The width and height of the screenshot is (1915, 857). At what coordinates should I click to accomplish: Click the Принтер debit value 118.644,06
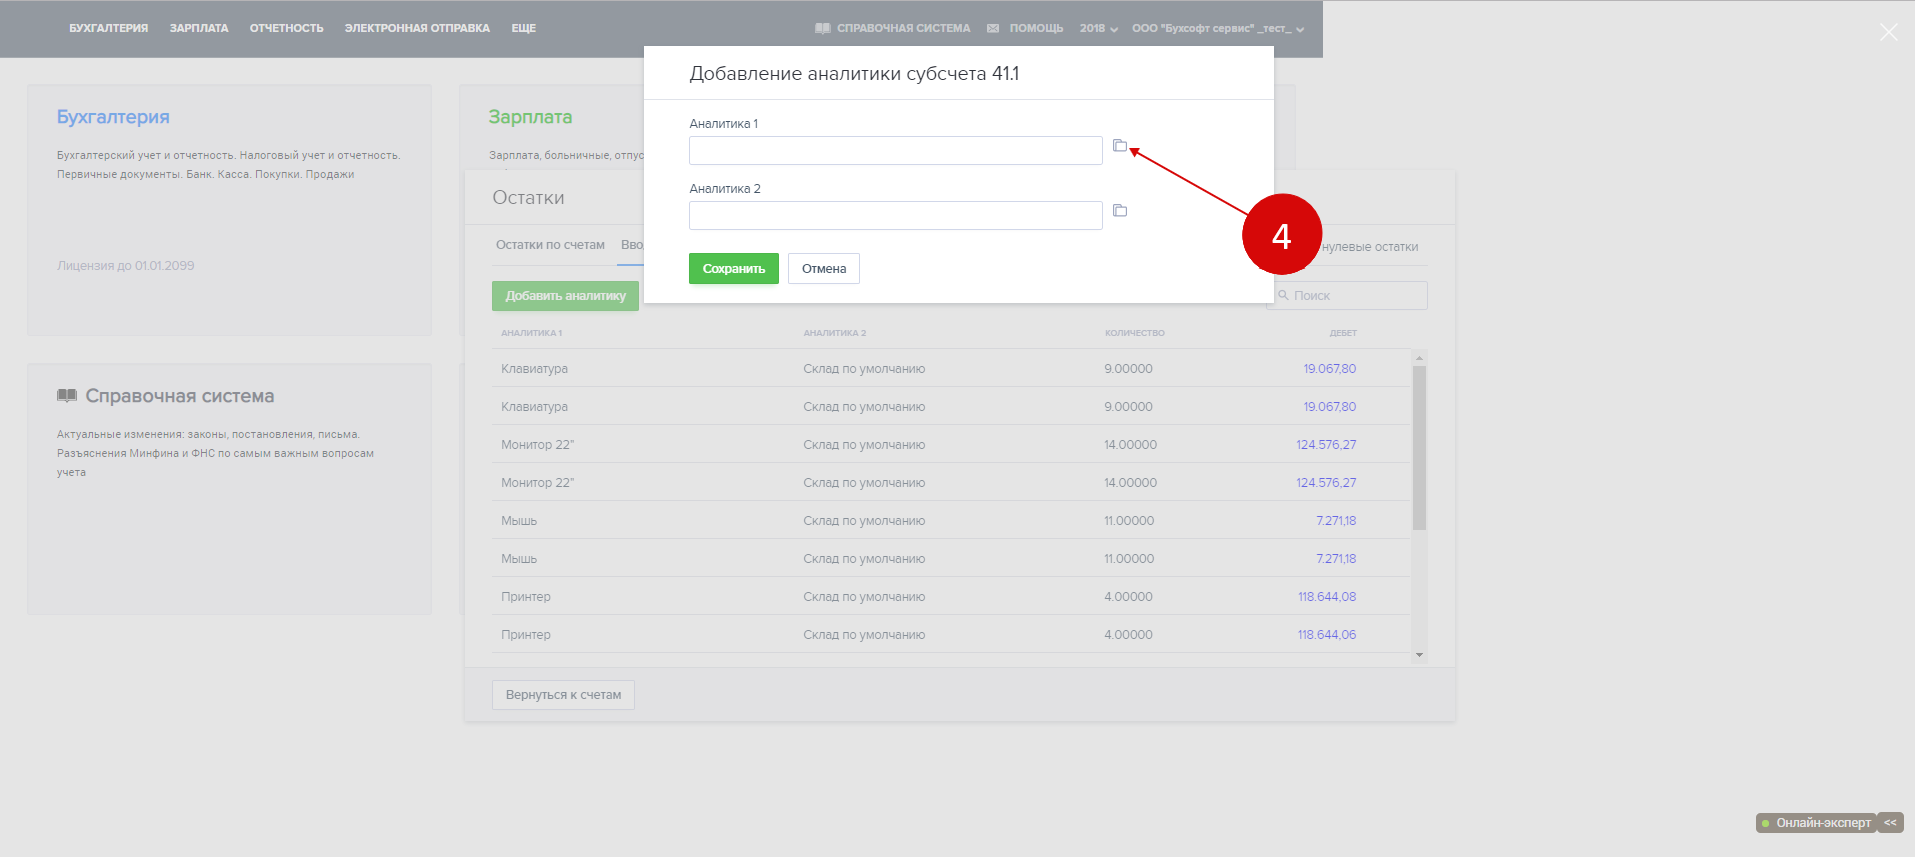(1327, 635)
